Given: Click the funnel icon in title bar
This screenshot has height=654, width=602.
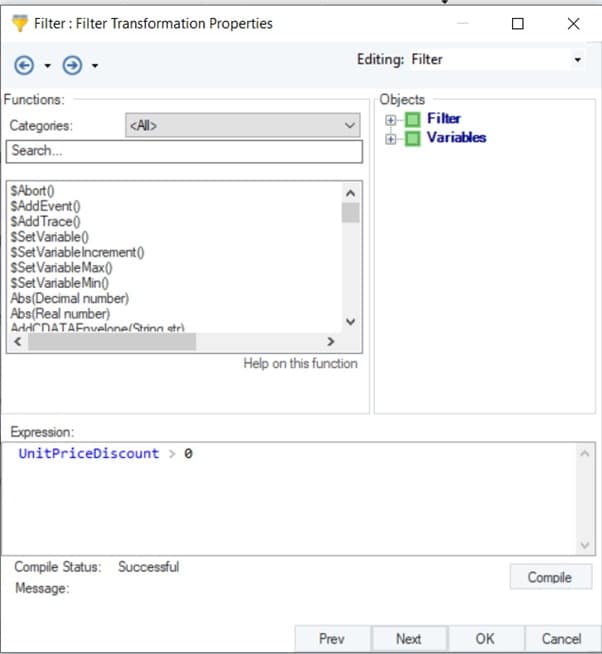Looking at the screenshot, I should coord(19,23).
